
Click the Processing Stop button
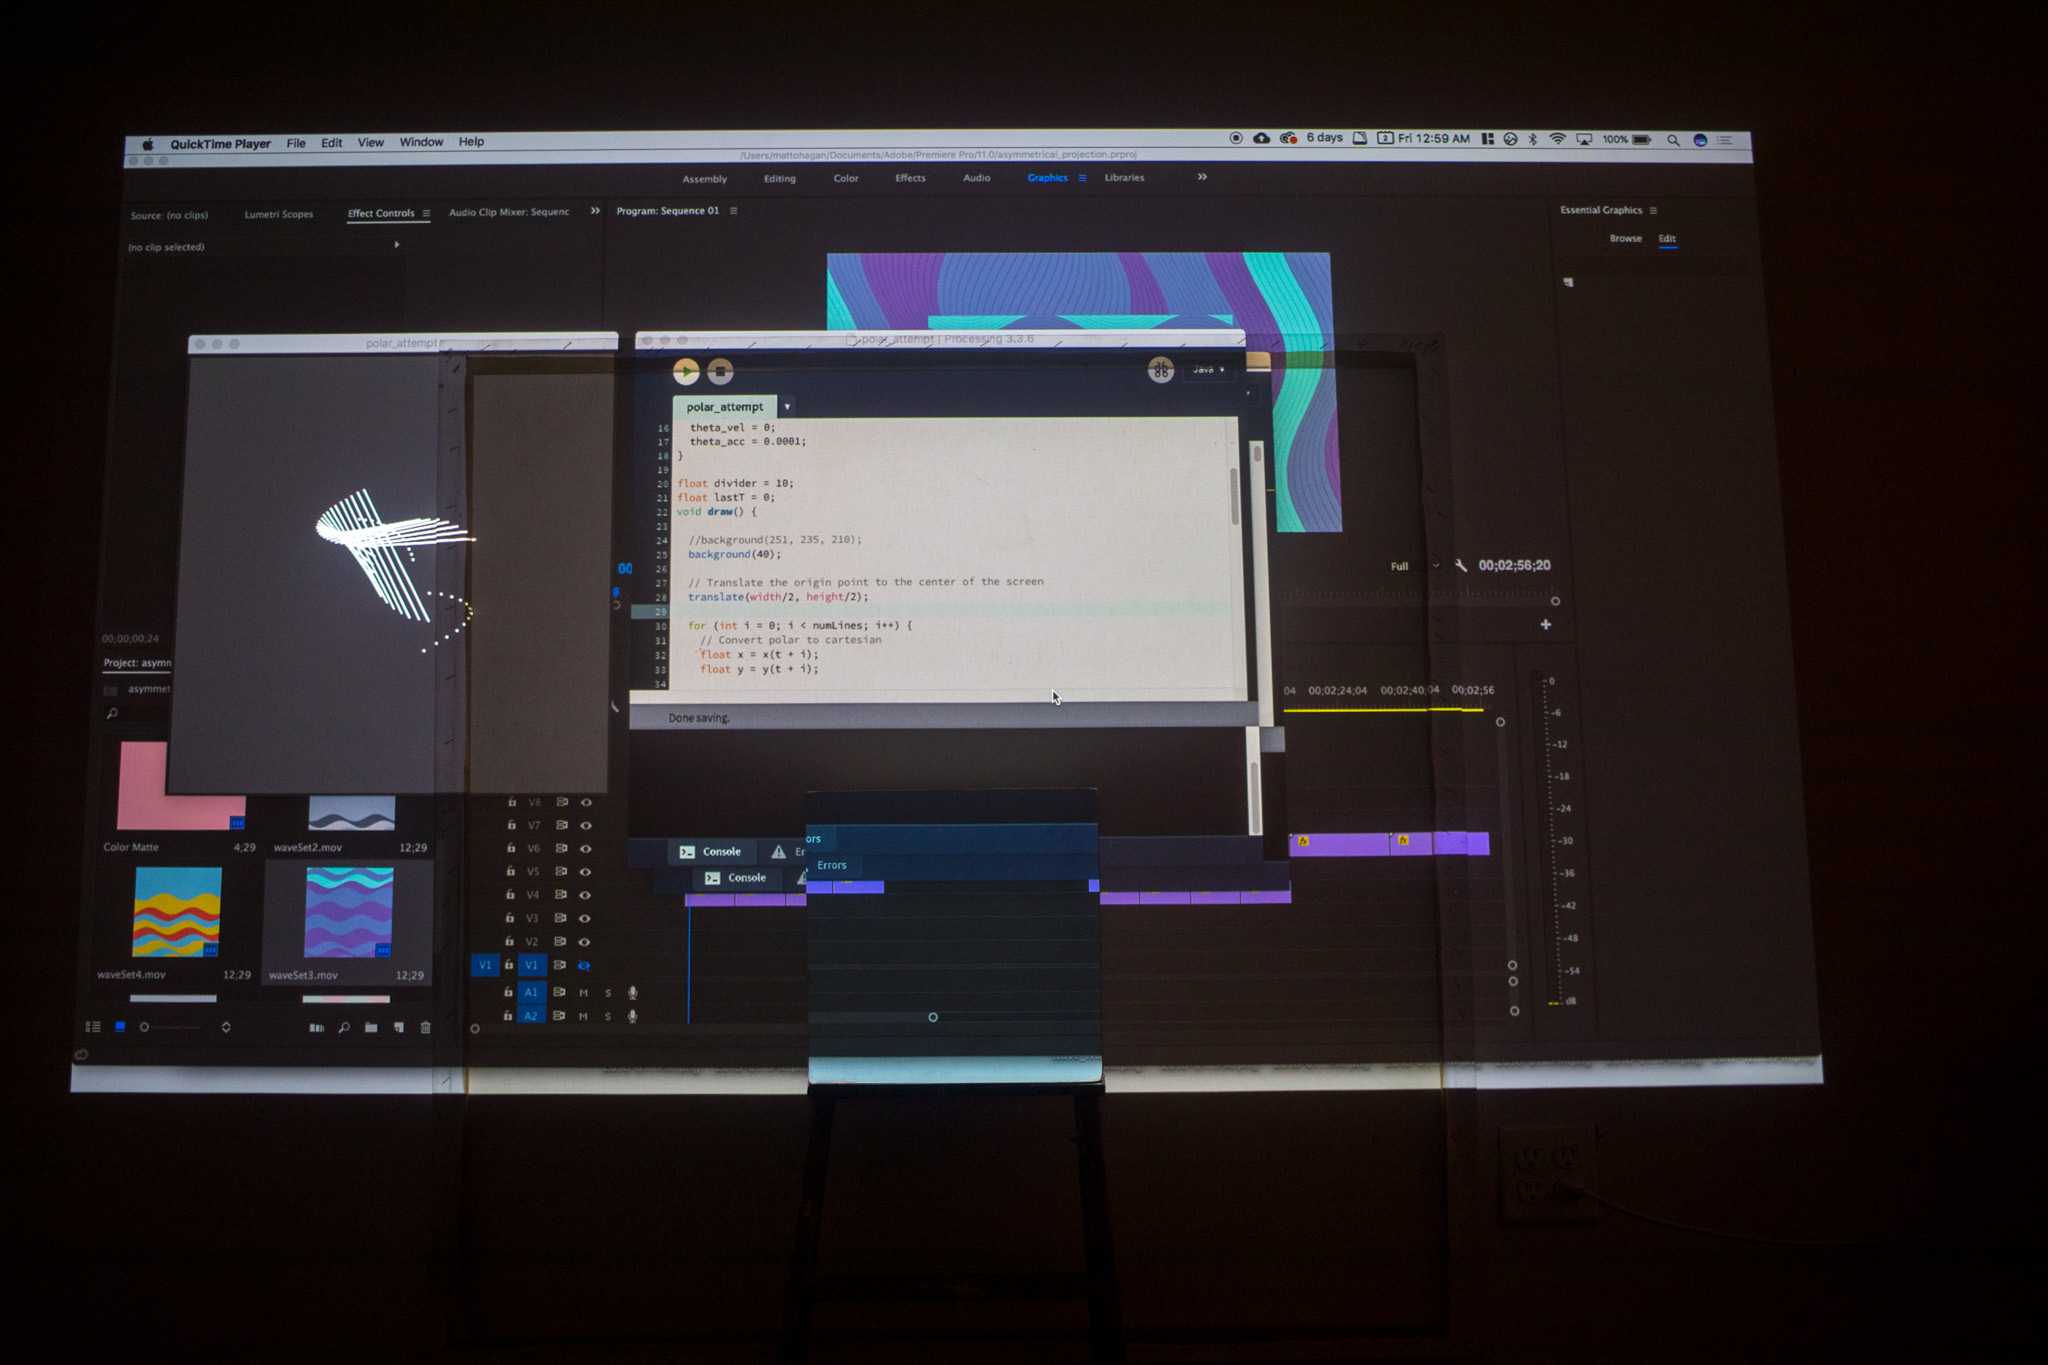point(720,372)
